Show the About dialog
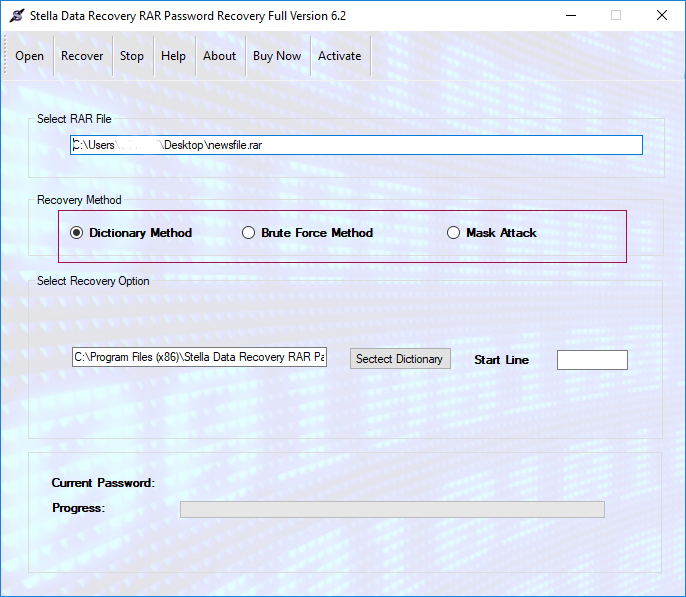The width and height of the screenshot is (686, 597). point(220,56)
